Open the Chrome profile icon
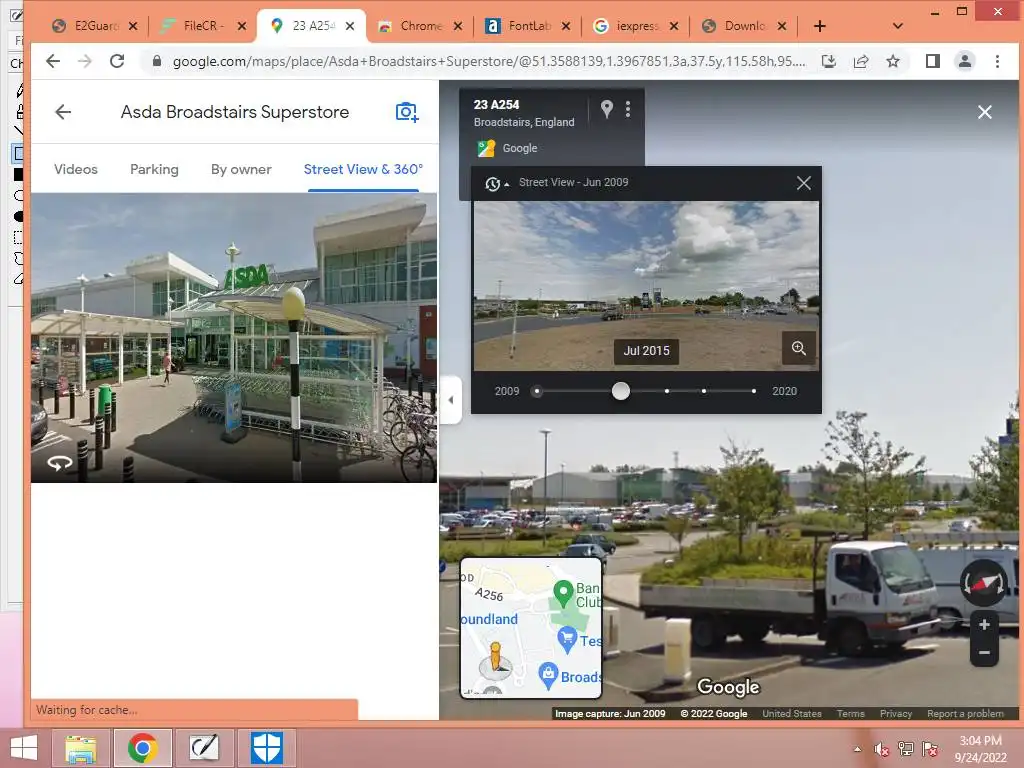 tap(965, 61)
